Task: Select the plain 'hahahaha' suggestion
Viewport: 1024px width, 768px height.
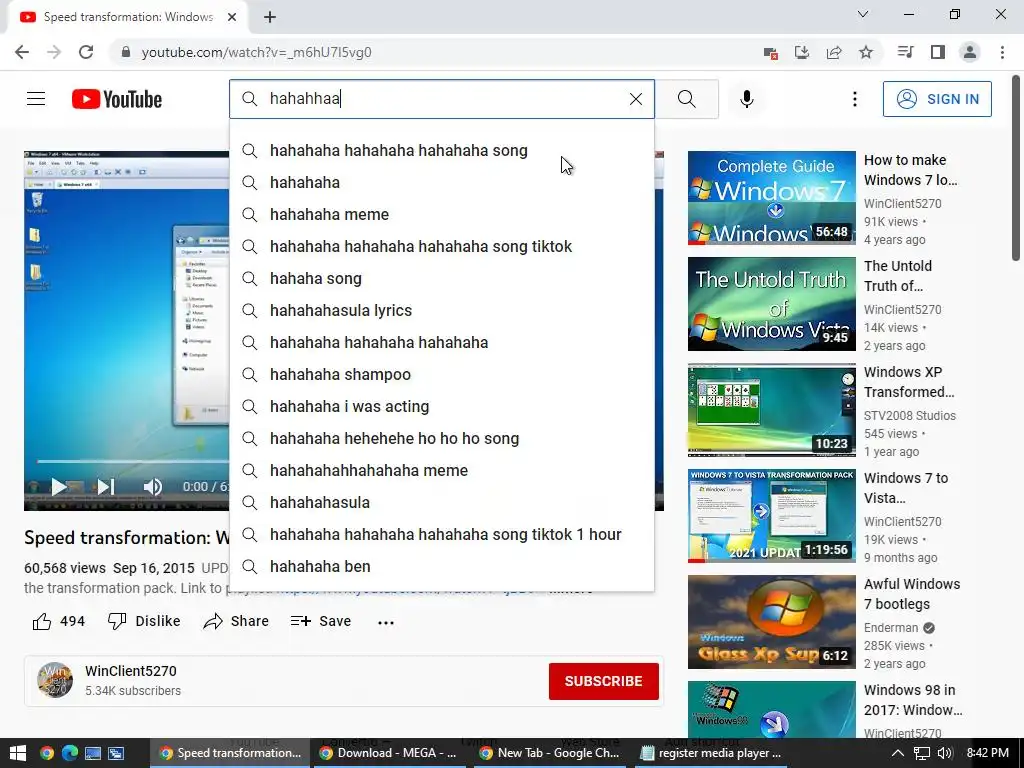Action: tap(441, 182)
